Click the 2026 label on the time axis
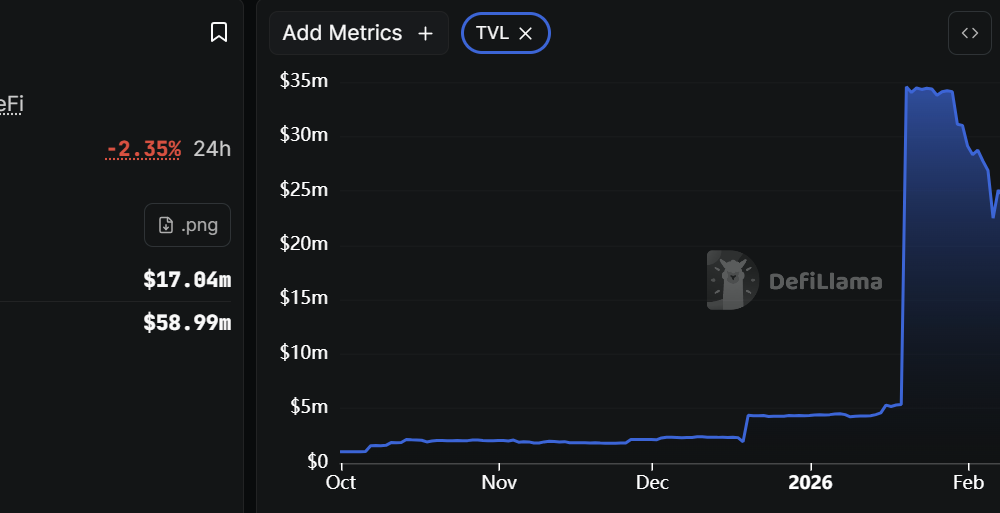 click(x=809, y=483)
